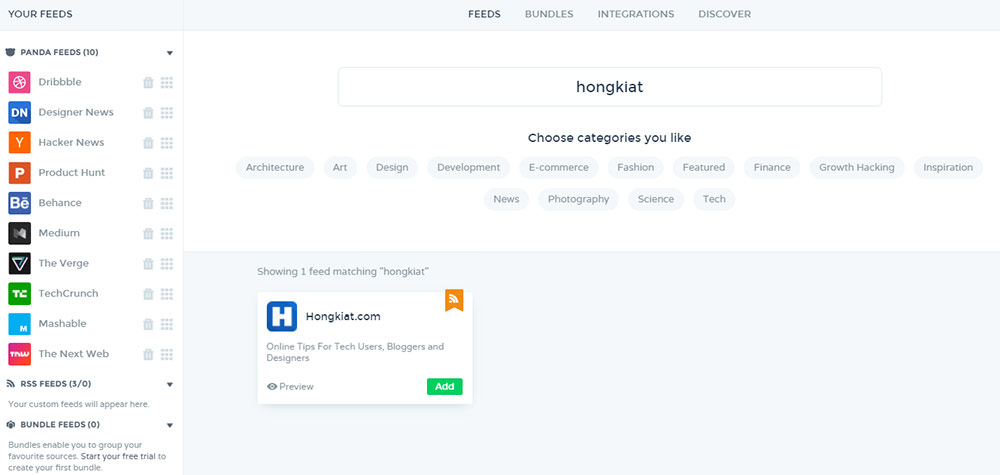Click the orange RSS ribbon on Hongkiat card
The image size is (1000, 475).
pos(454,300)
